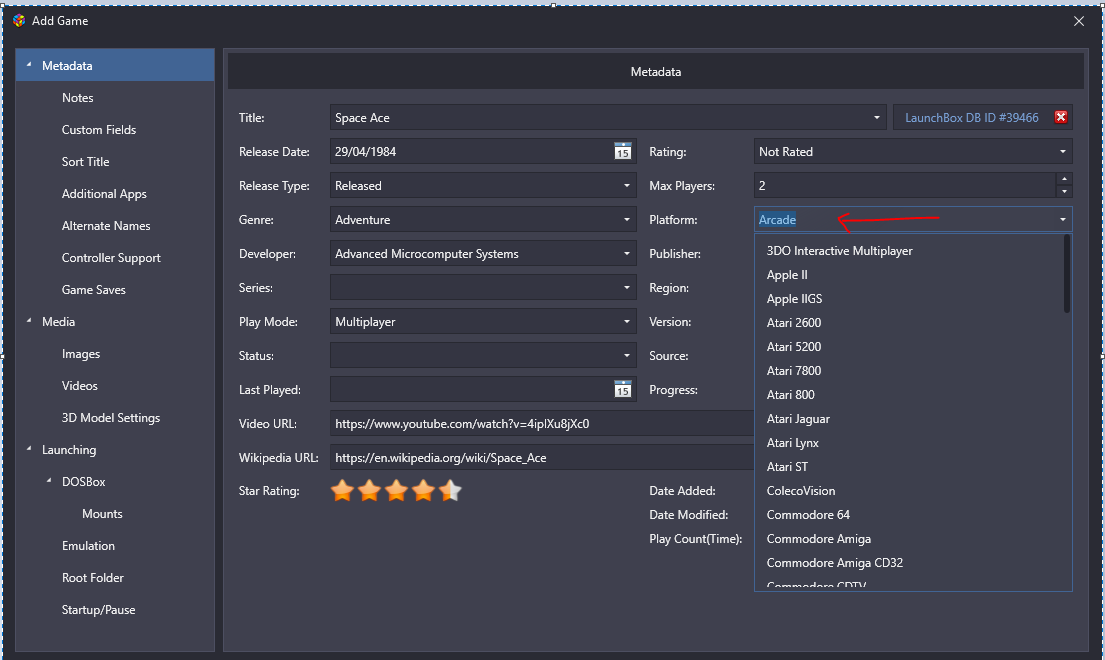
Task: Open the Videos page
Action: 80,386
